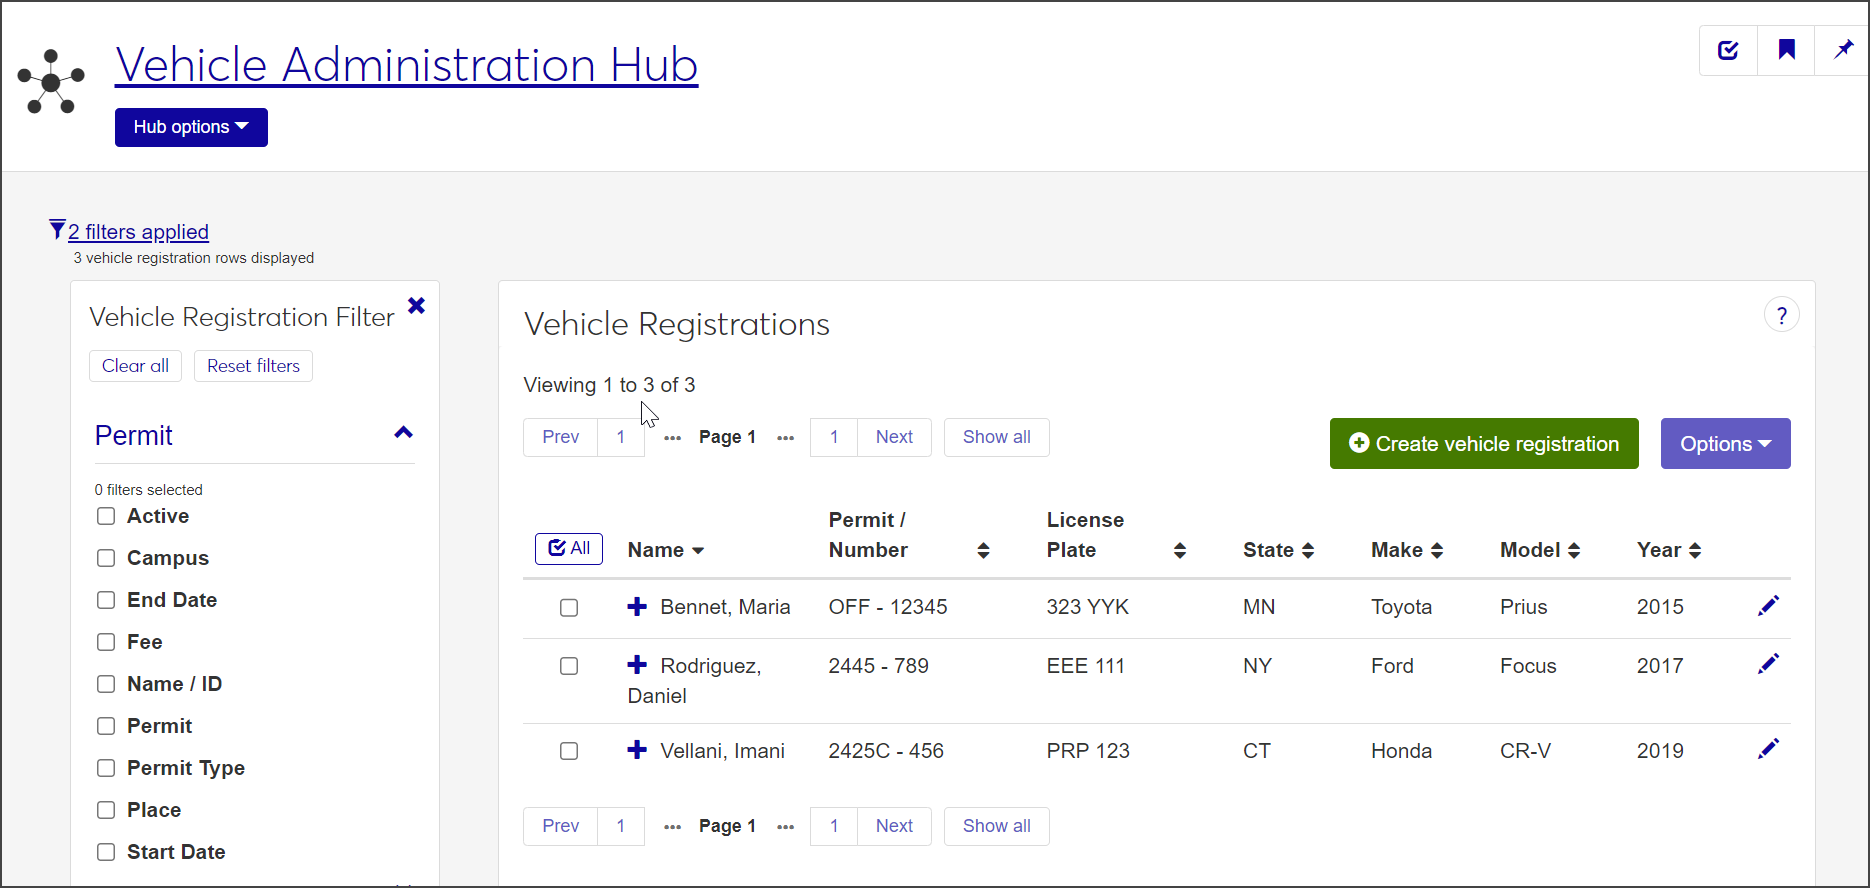Enable the Active permit filter checkbox
The width and height of the screenshot is (1870, 888).
click(106, 516)
